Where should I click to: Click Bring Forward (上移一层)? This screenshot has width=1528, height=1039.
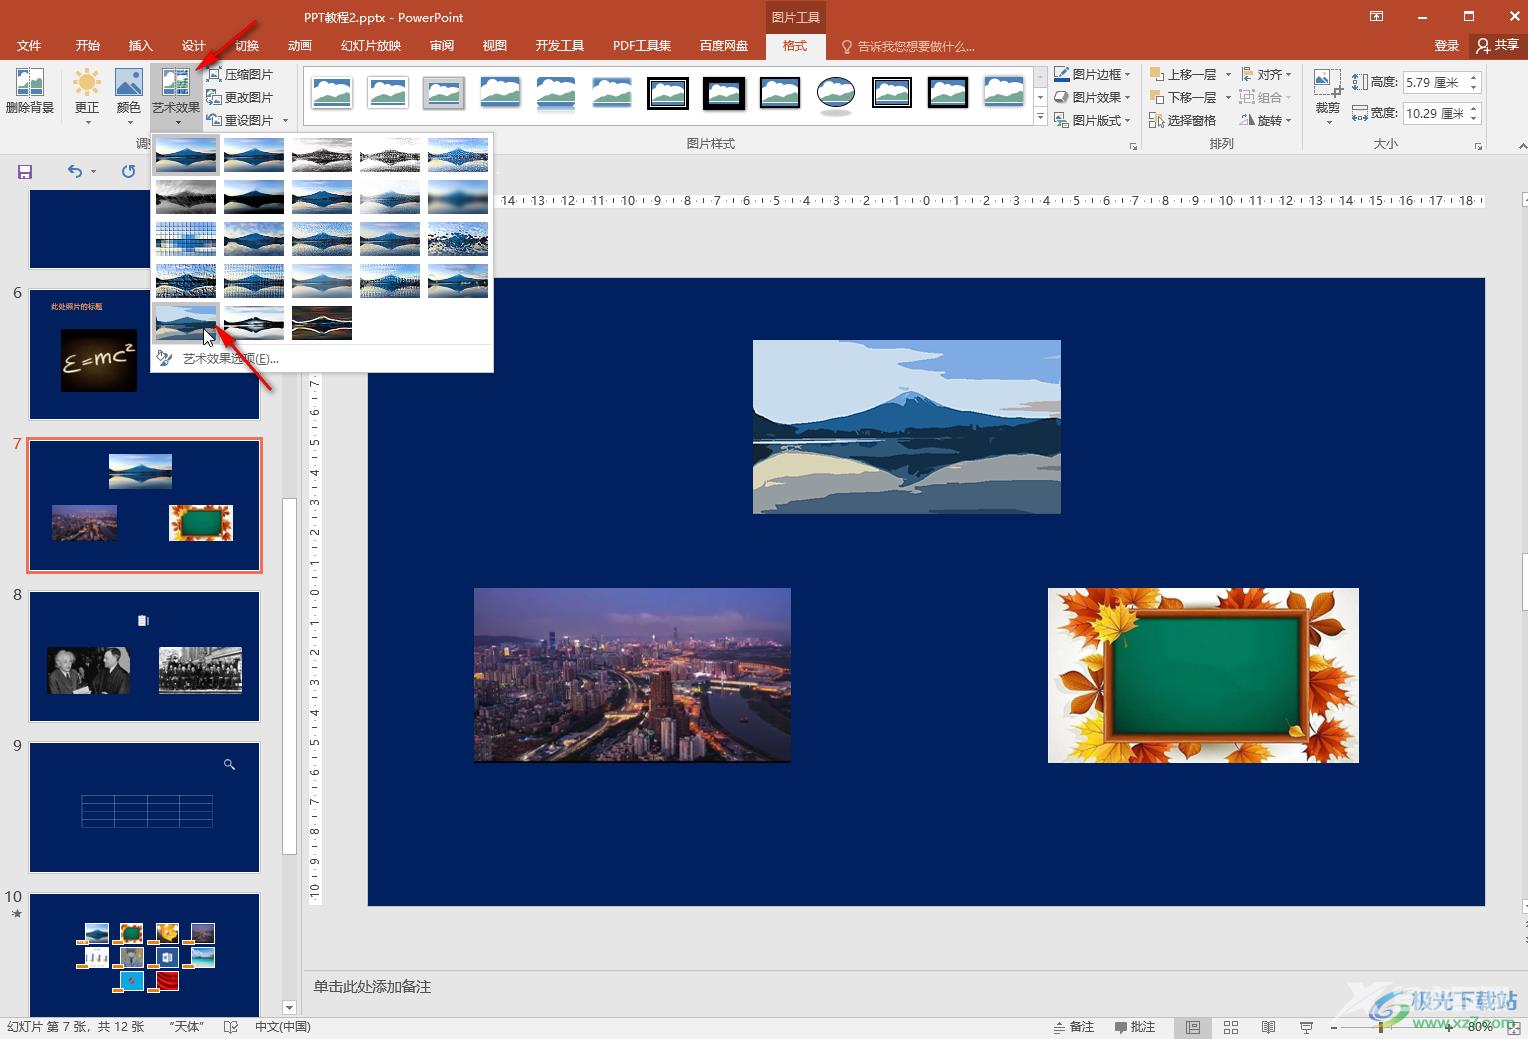tap(1183, 74)
